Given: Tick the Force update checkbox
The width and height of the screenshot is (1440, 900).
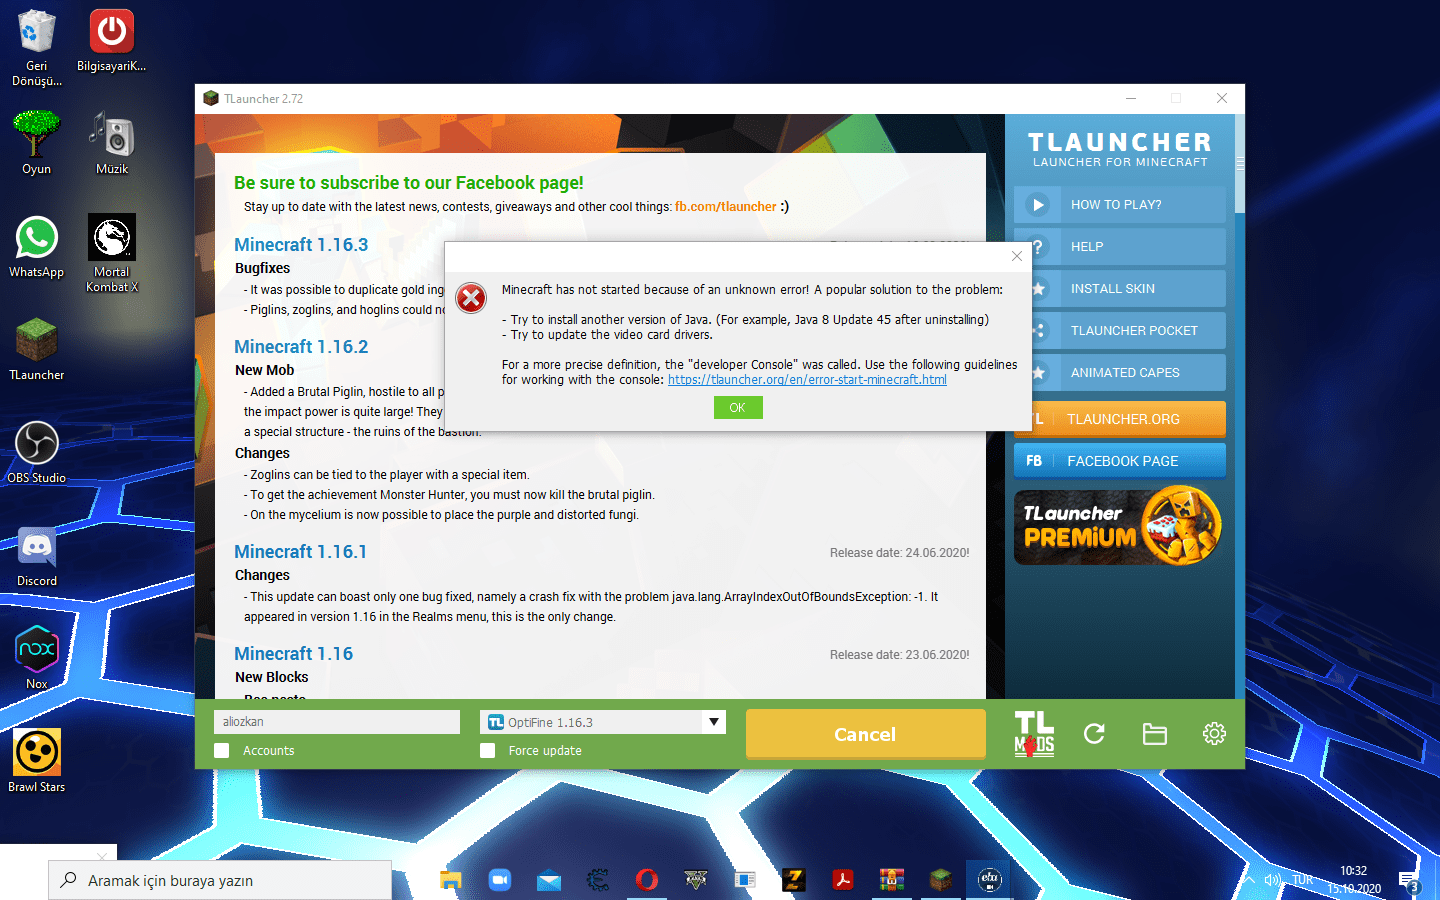Looking at the screenshot, I should pos(488,750).
